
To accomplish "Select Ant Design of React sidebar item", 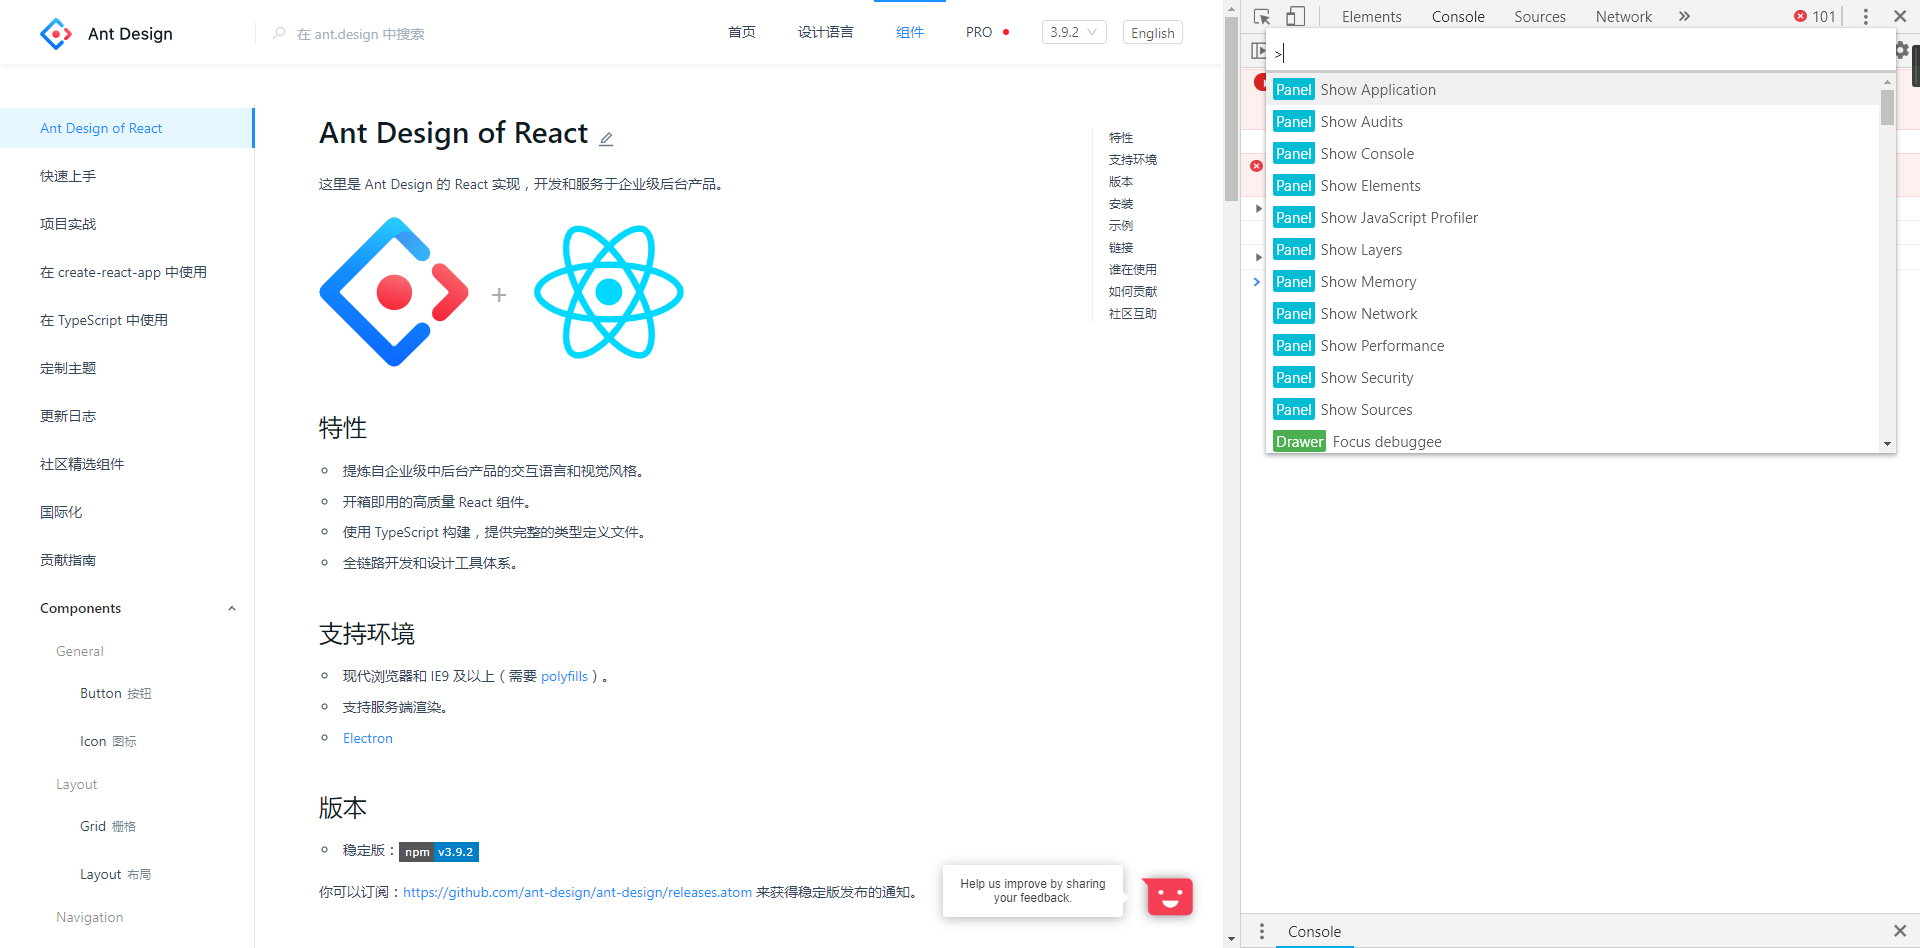I will pos(127,128).
